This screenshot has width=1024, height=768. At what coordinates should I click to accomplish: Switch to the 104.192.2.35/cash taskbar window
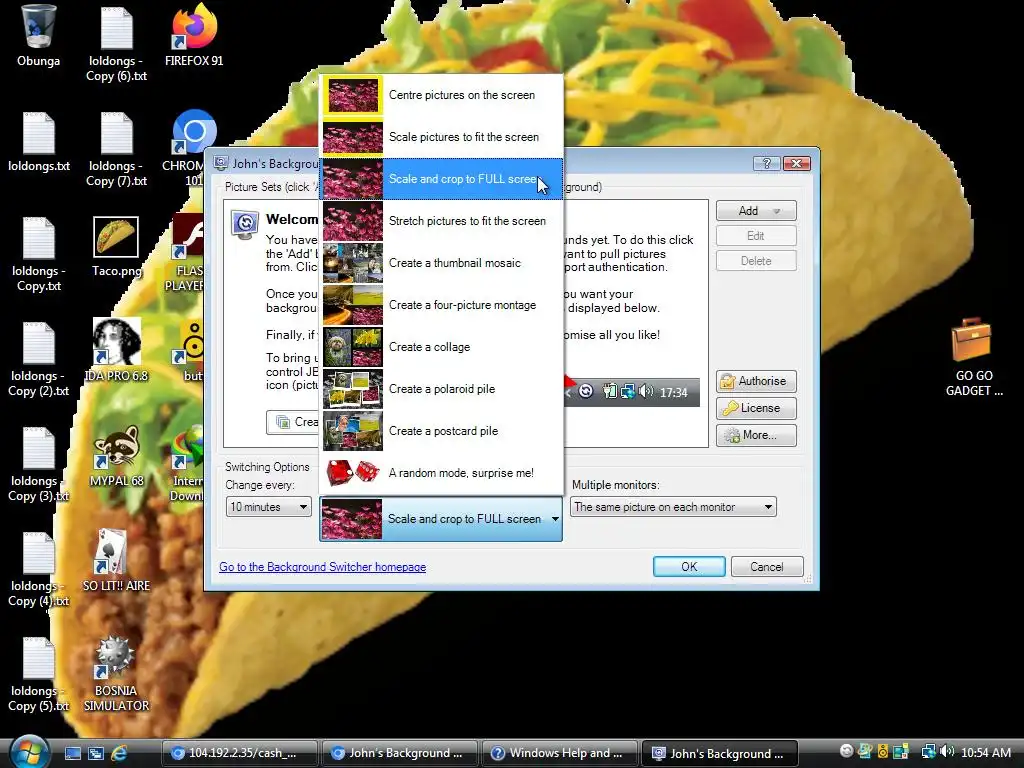point(240,753)
